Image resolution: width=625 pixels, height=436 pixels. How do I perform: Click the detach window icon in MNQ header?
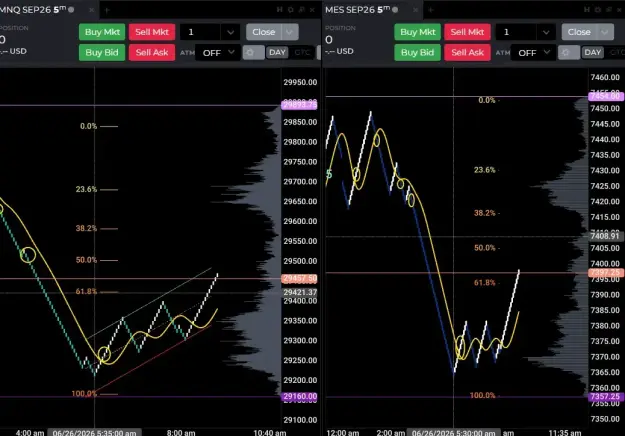pos(302,10)
